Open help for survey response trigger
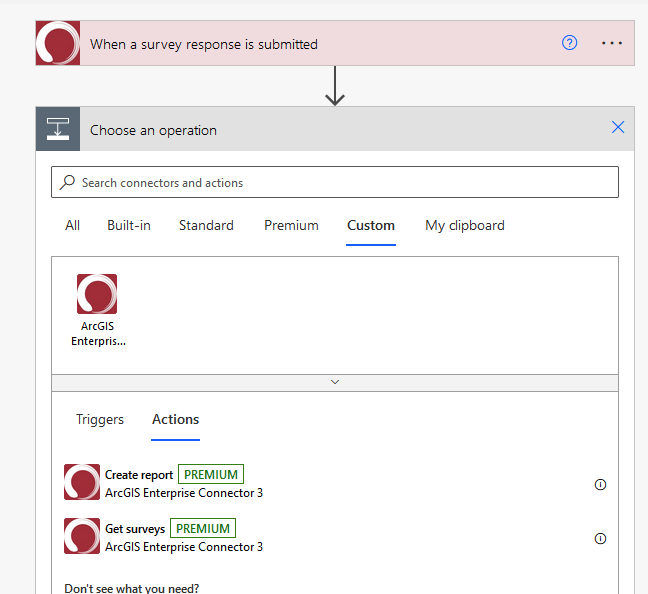The height and width of the screenshot is (594, 648). pos(569,43)
